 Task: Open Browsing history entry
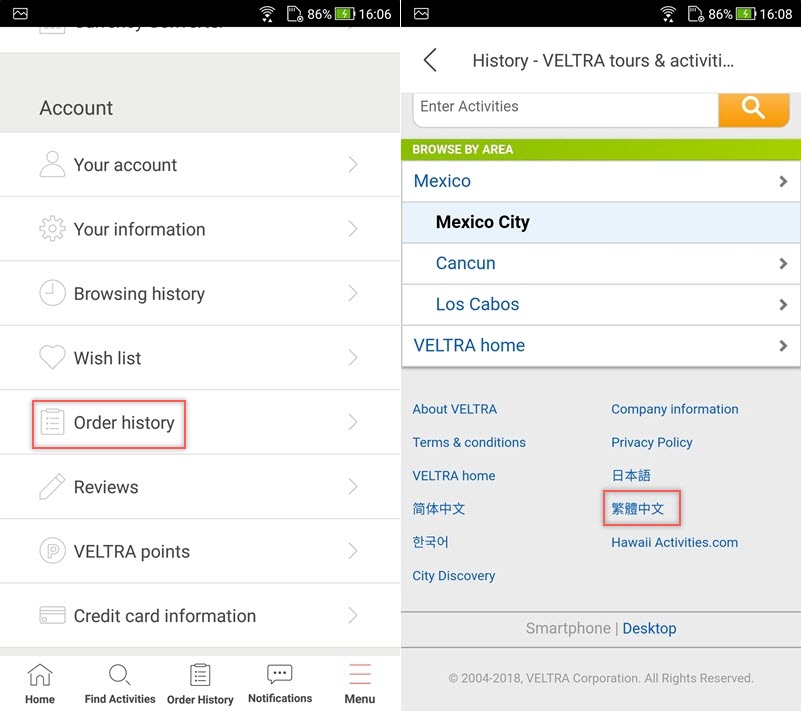point(200,293)
